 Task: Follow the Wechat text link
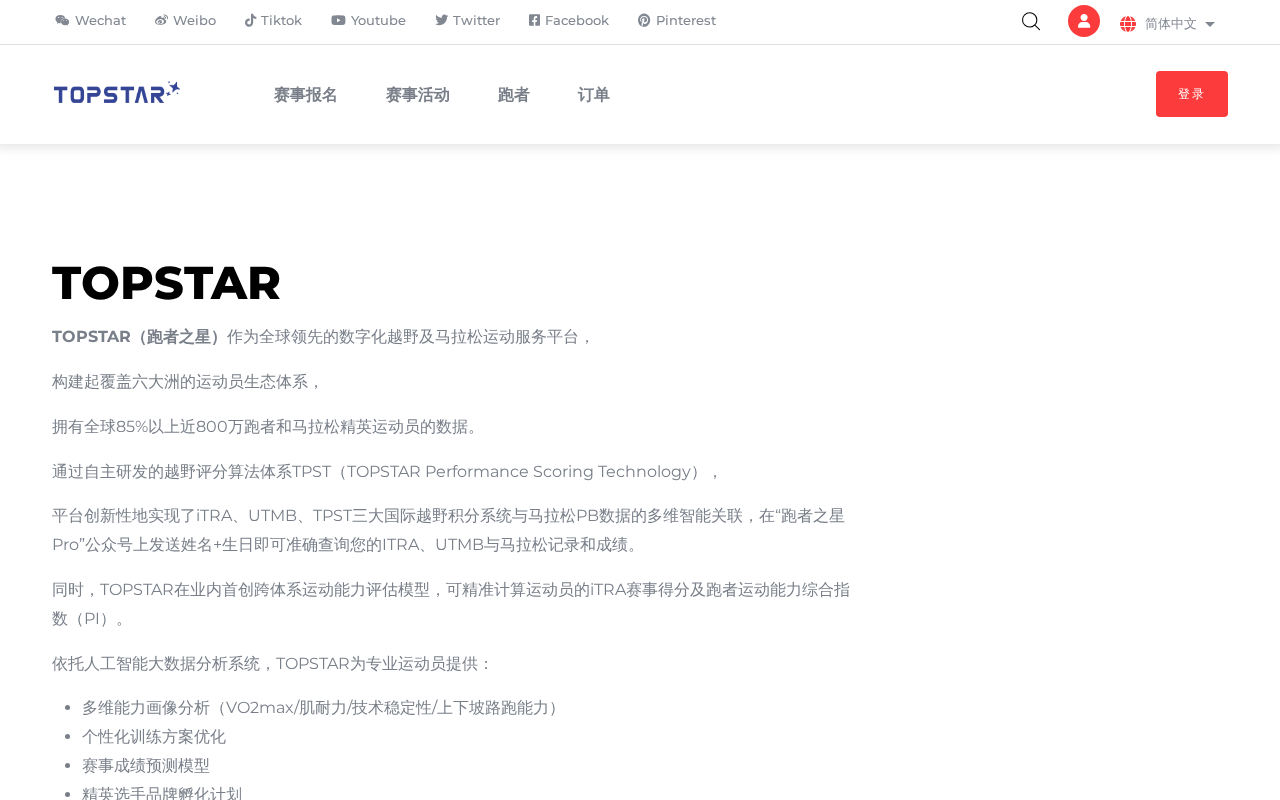[101, 21]
